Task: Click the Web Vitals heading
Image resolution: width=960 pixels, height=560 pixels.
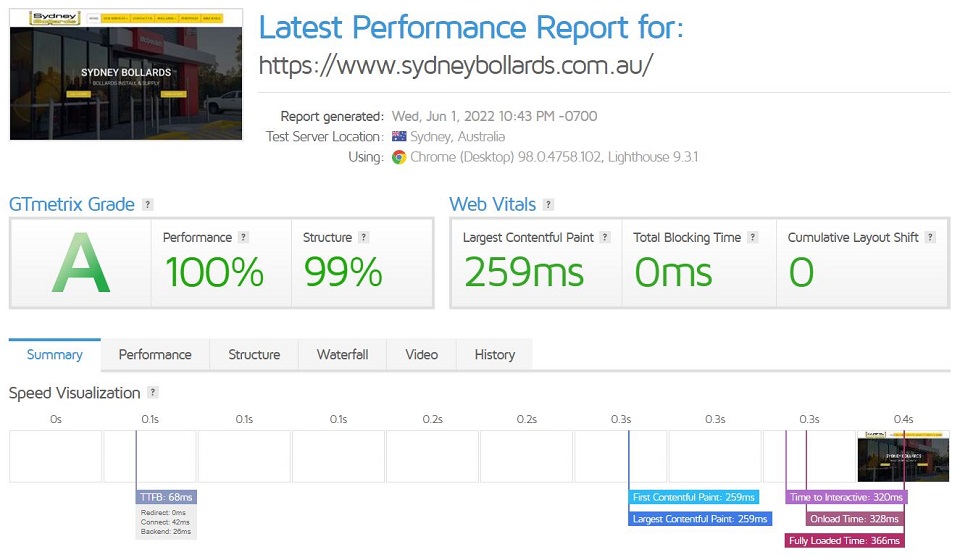Action: [x=493, y=204]
